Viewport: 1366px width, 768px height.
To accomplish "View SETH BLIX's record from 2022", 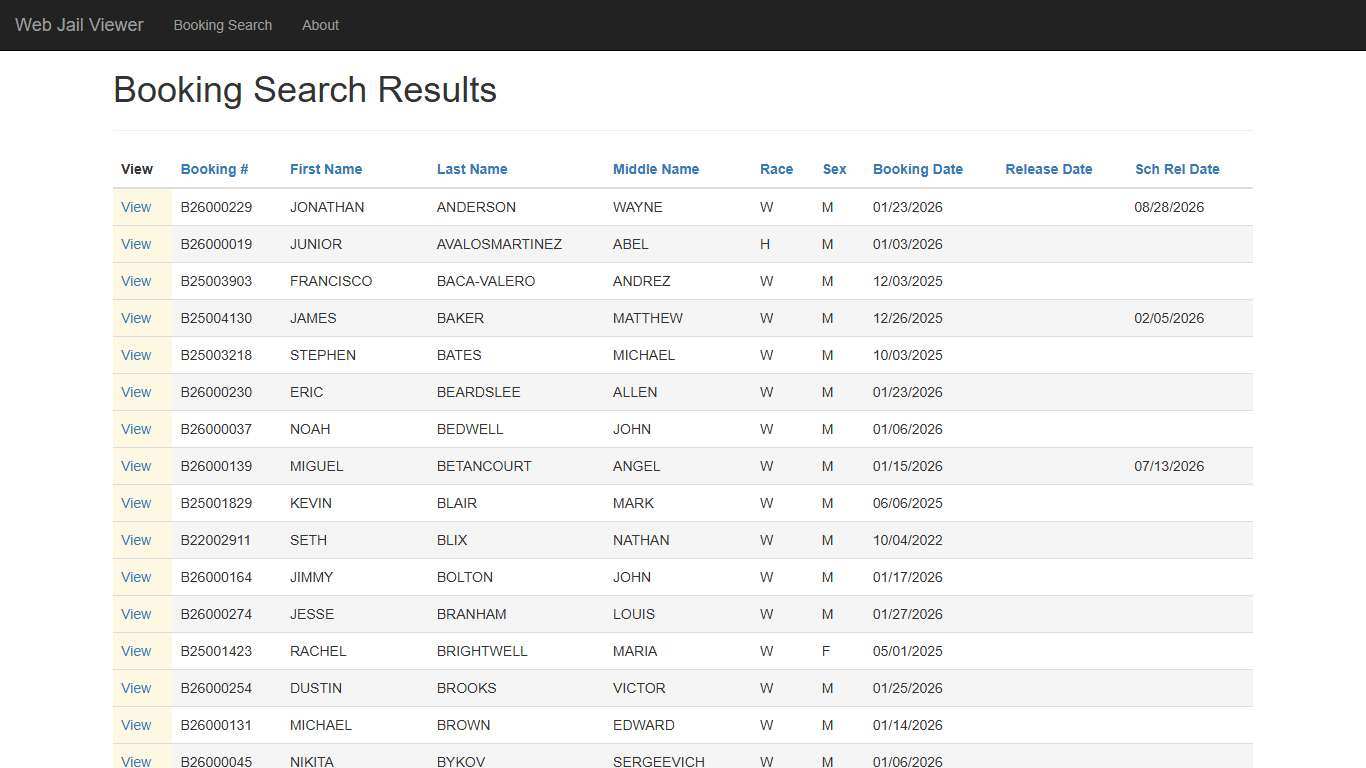I will [136, 540].
